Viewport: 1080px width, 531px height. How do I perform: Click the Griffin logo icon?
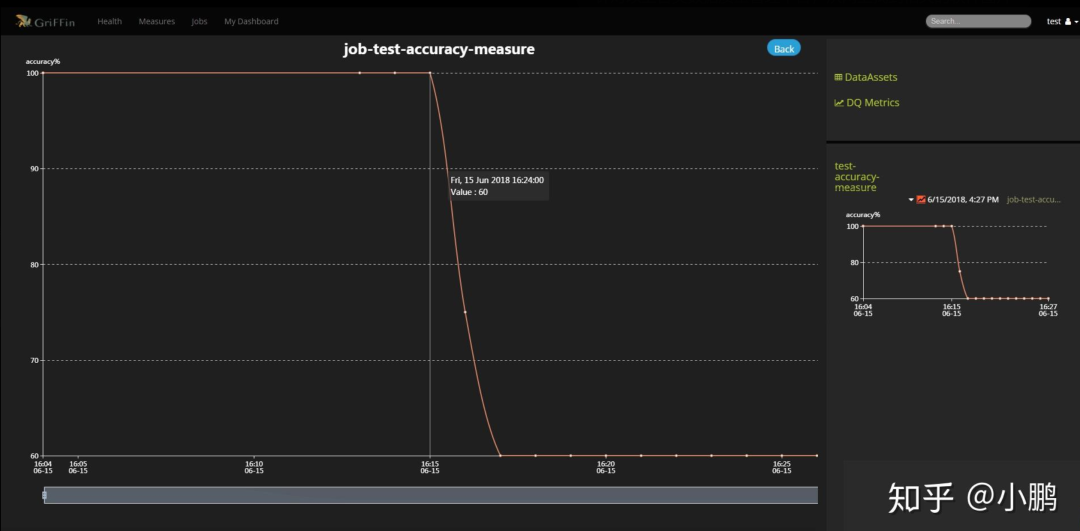23,20
